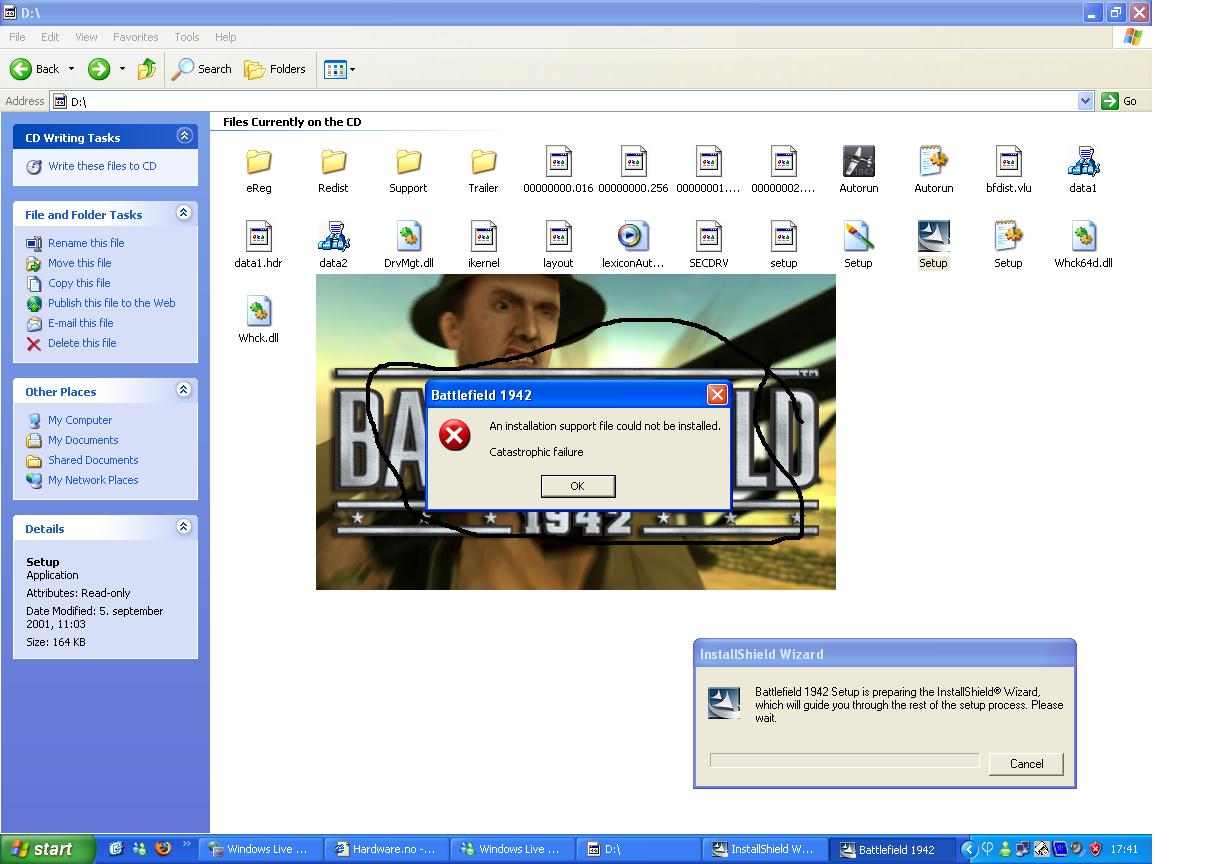Click the Windows start button
The height and width of the screenshot is (864, 1218).
click(47, 849)
